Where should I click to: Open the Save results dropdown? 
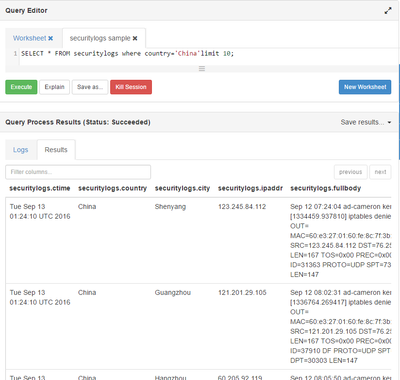[x=366, y=122]
